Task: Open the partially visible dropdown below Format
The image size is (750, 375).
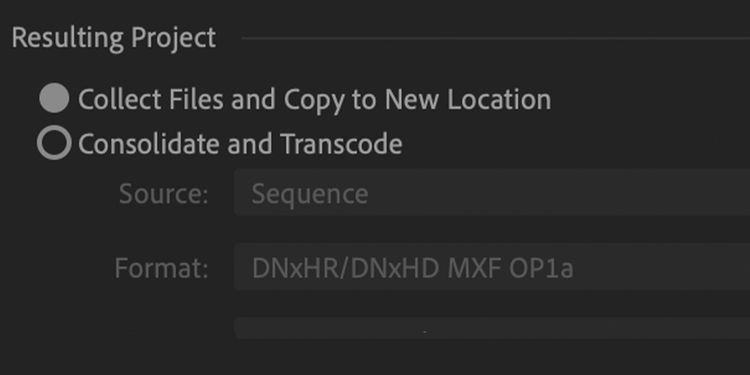Action: click(492, 328)
